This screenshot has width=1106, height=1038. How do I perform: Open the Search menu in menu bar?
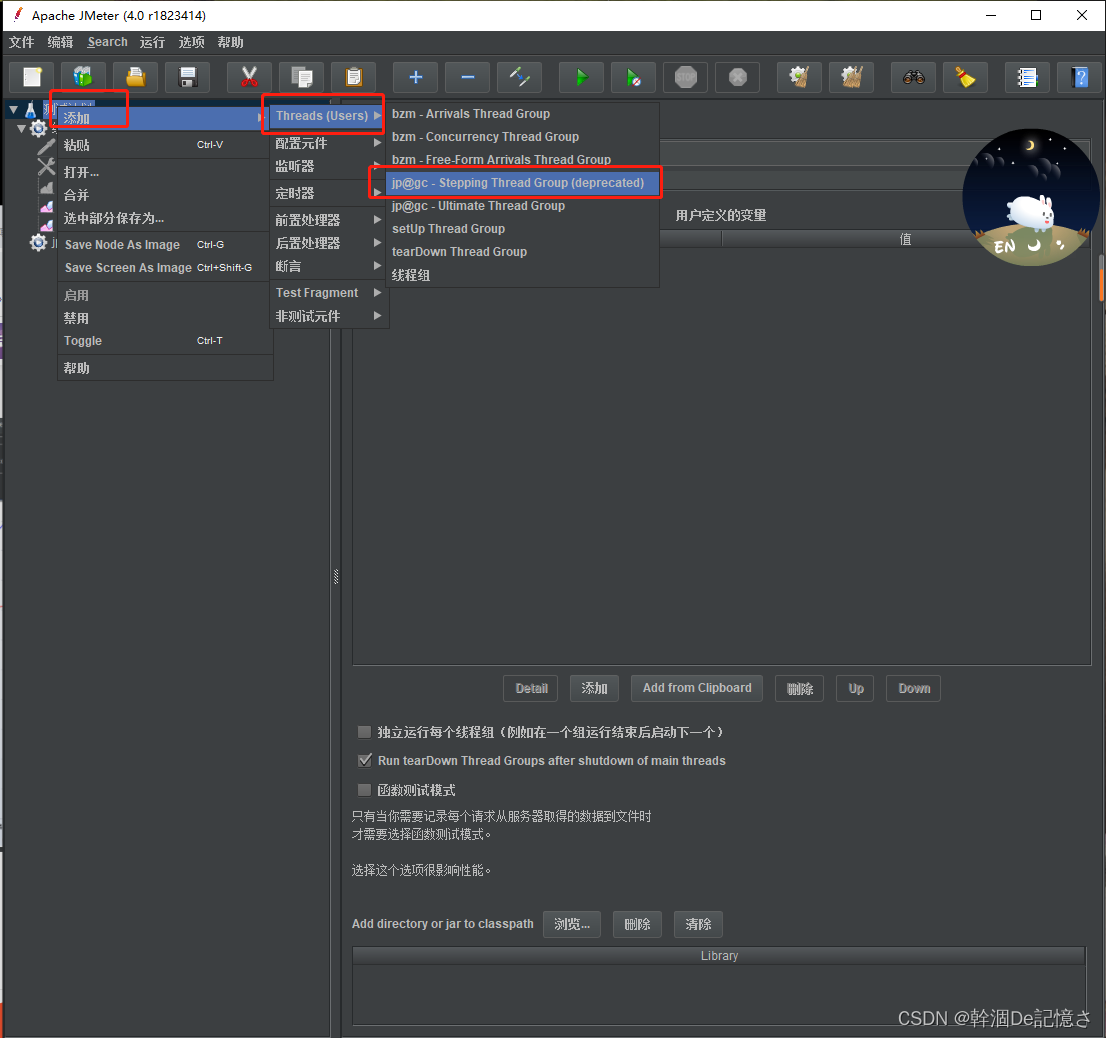point(107,42)
